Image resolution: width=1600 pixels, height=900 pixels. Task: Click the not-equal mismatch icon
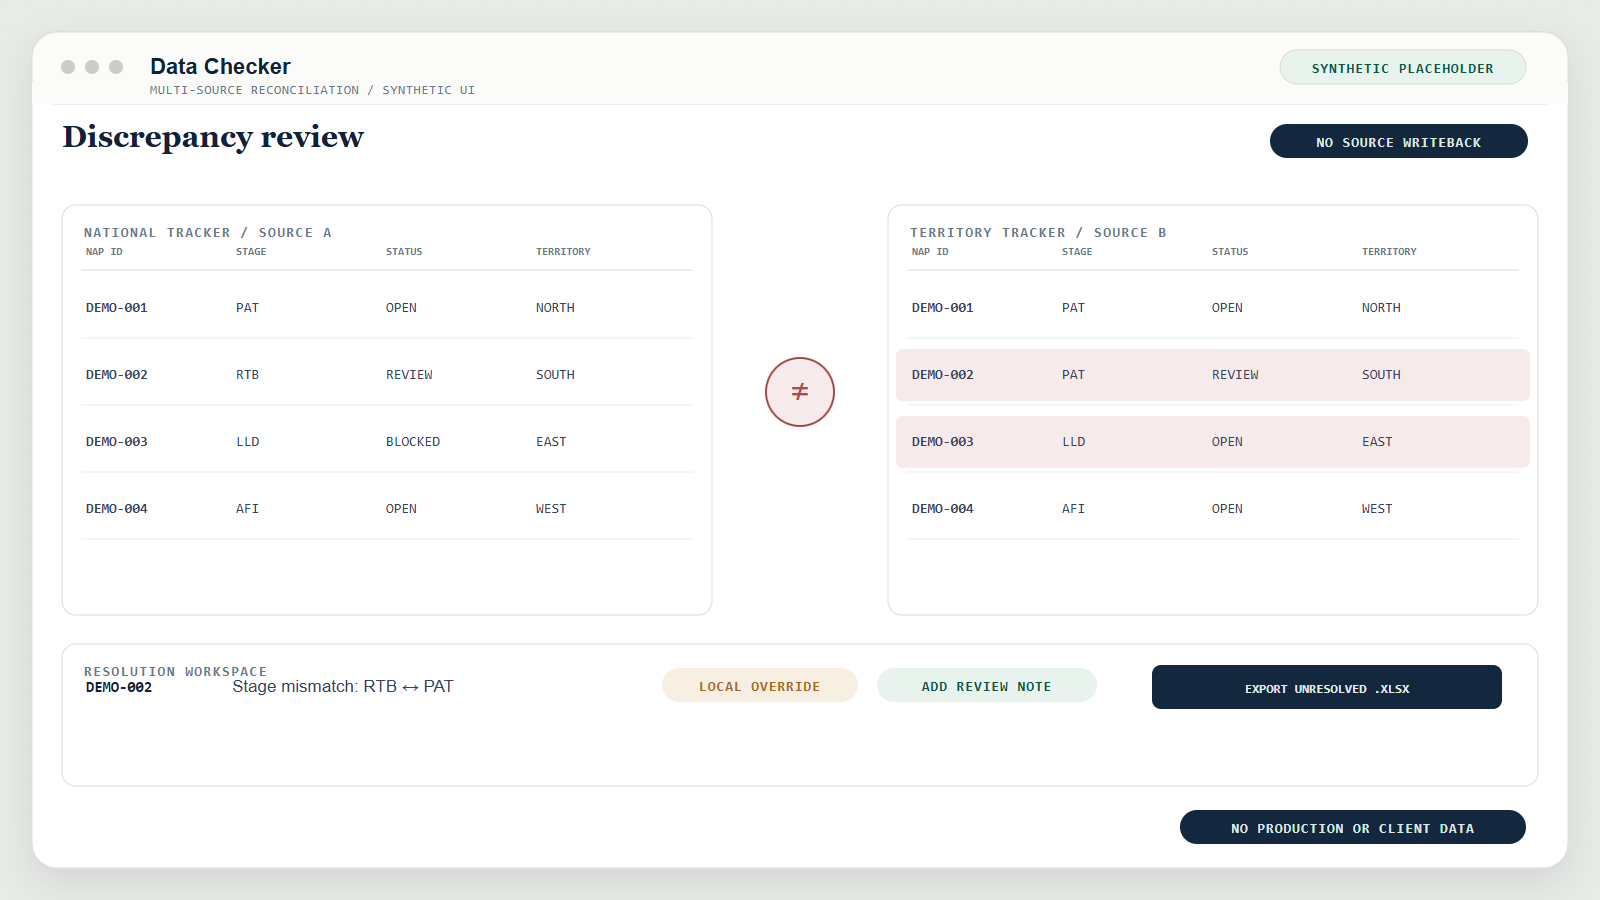coord(800,392)
